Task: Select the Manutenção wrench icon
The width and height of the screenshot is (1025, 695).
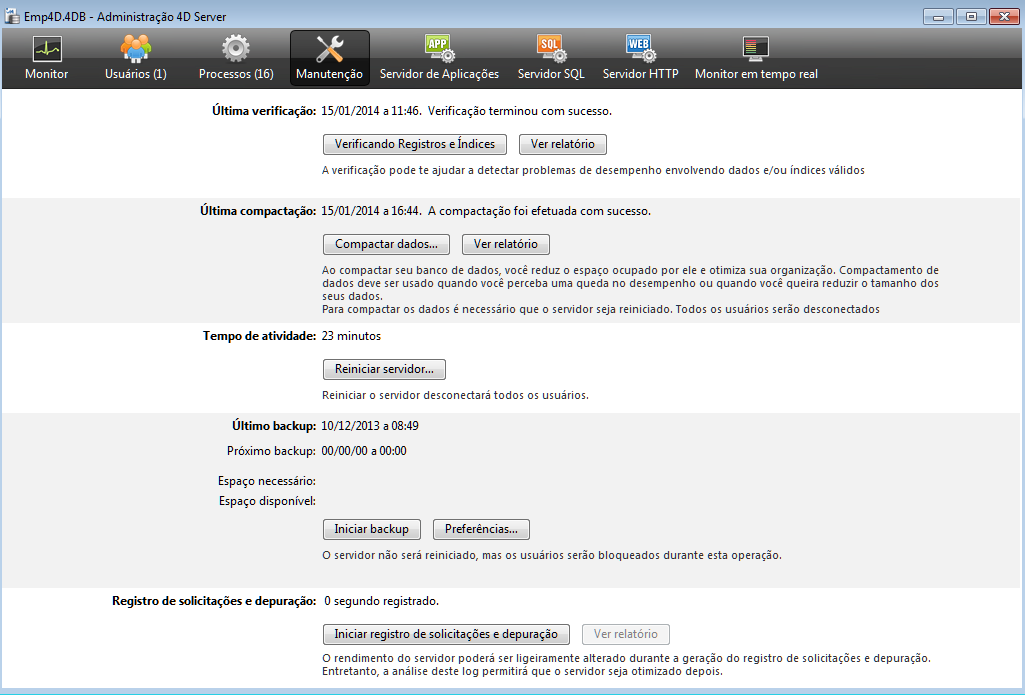Action: 329,49
